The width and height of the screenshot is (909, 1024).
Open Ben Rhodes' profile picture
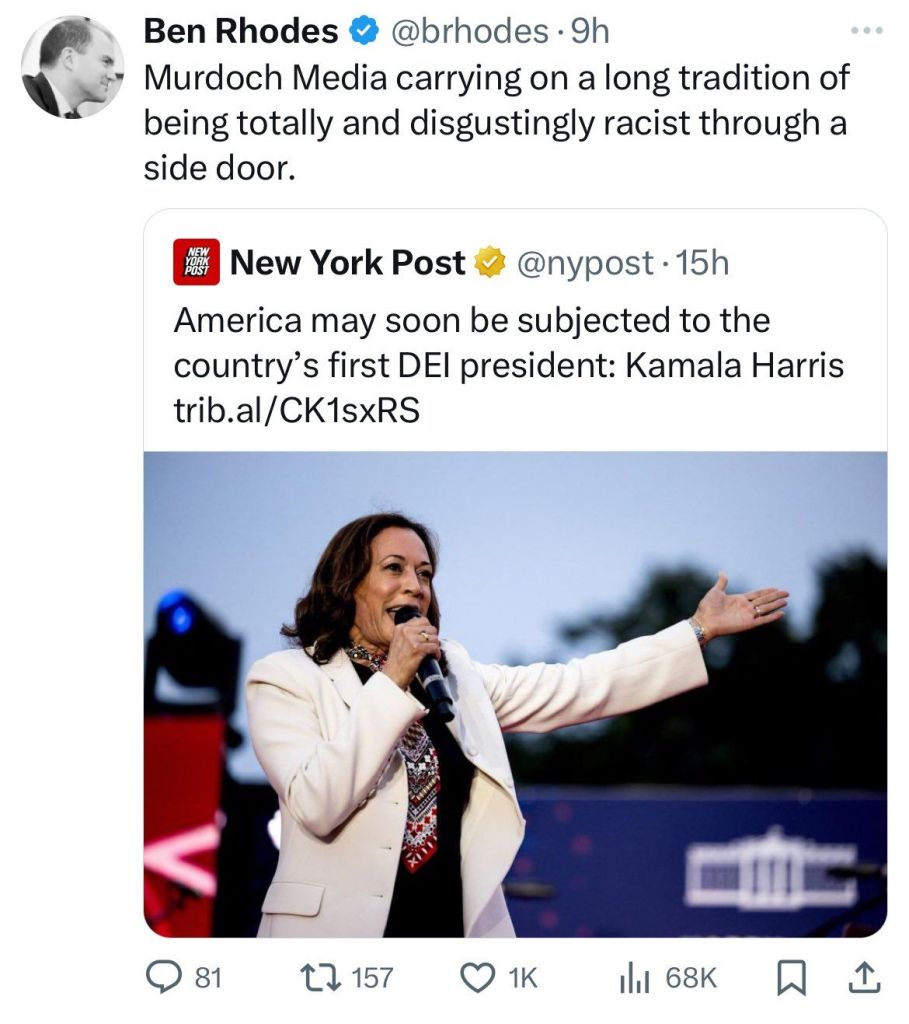[72, 69]
